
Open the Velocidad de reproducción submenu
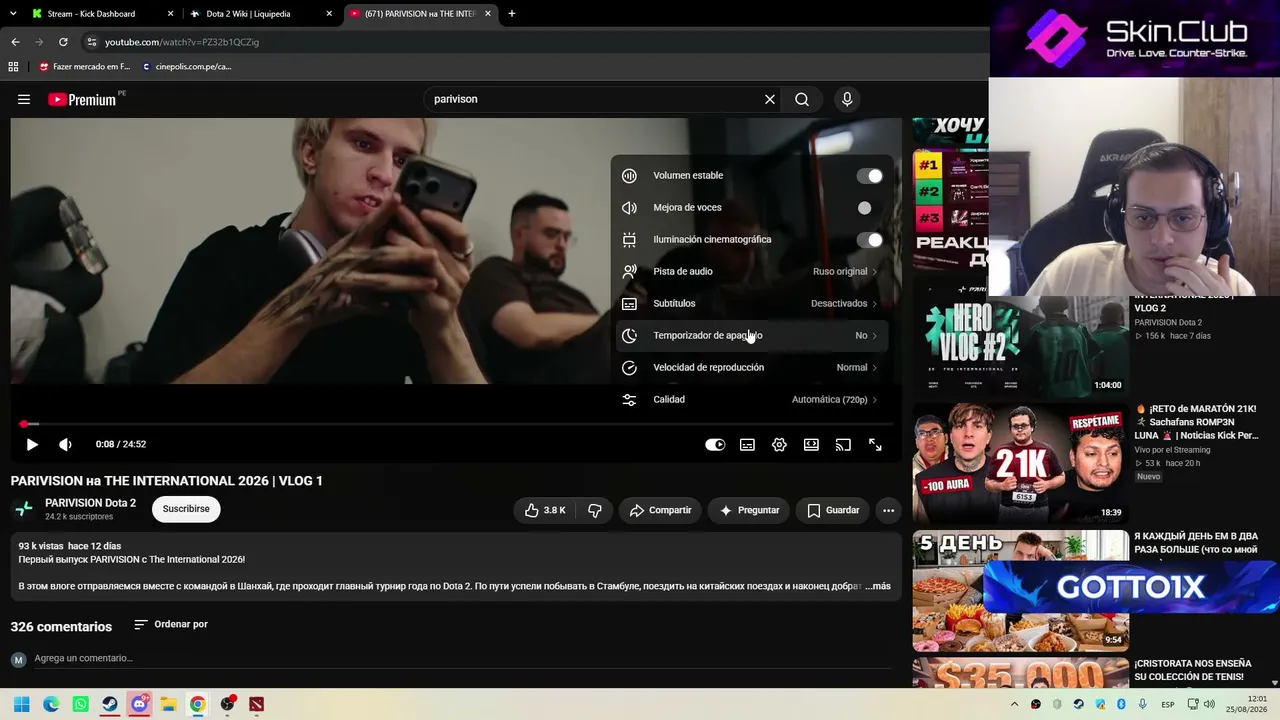(752, 367)
